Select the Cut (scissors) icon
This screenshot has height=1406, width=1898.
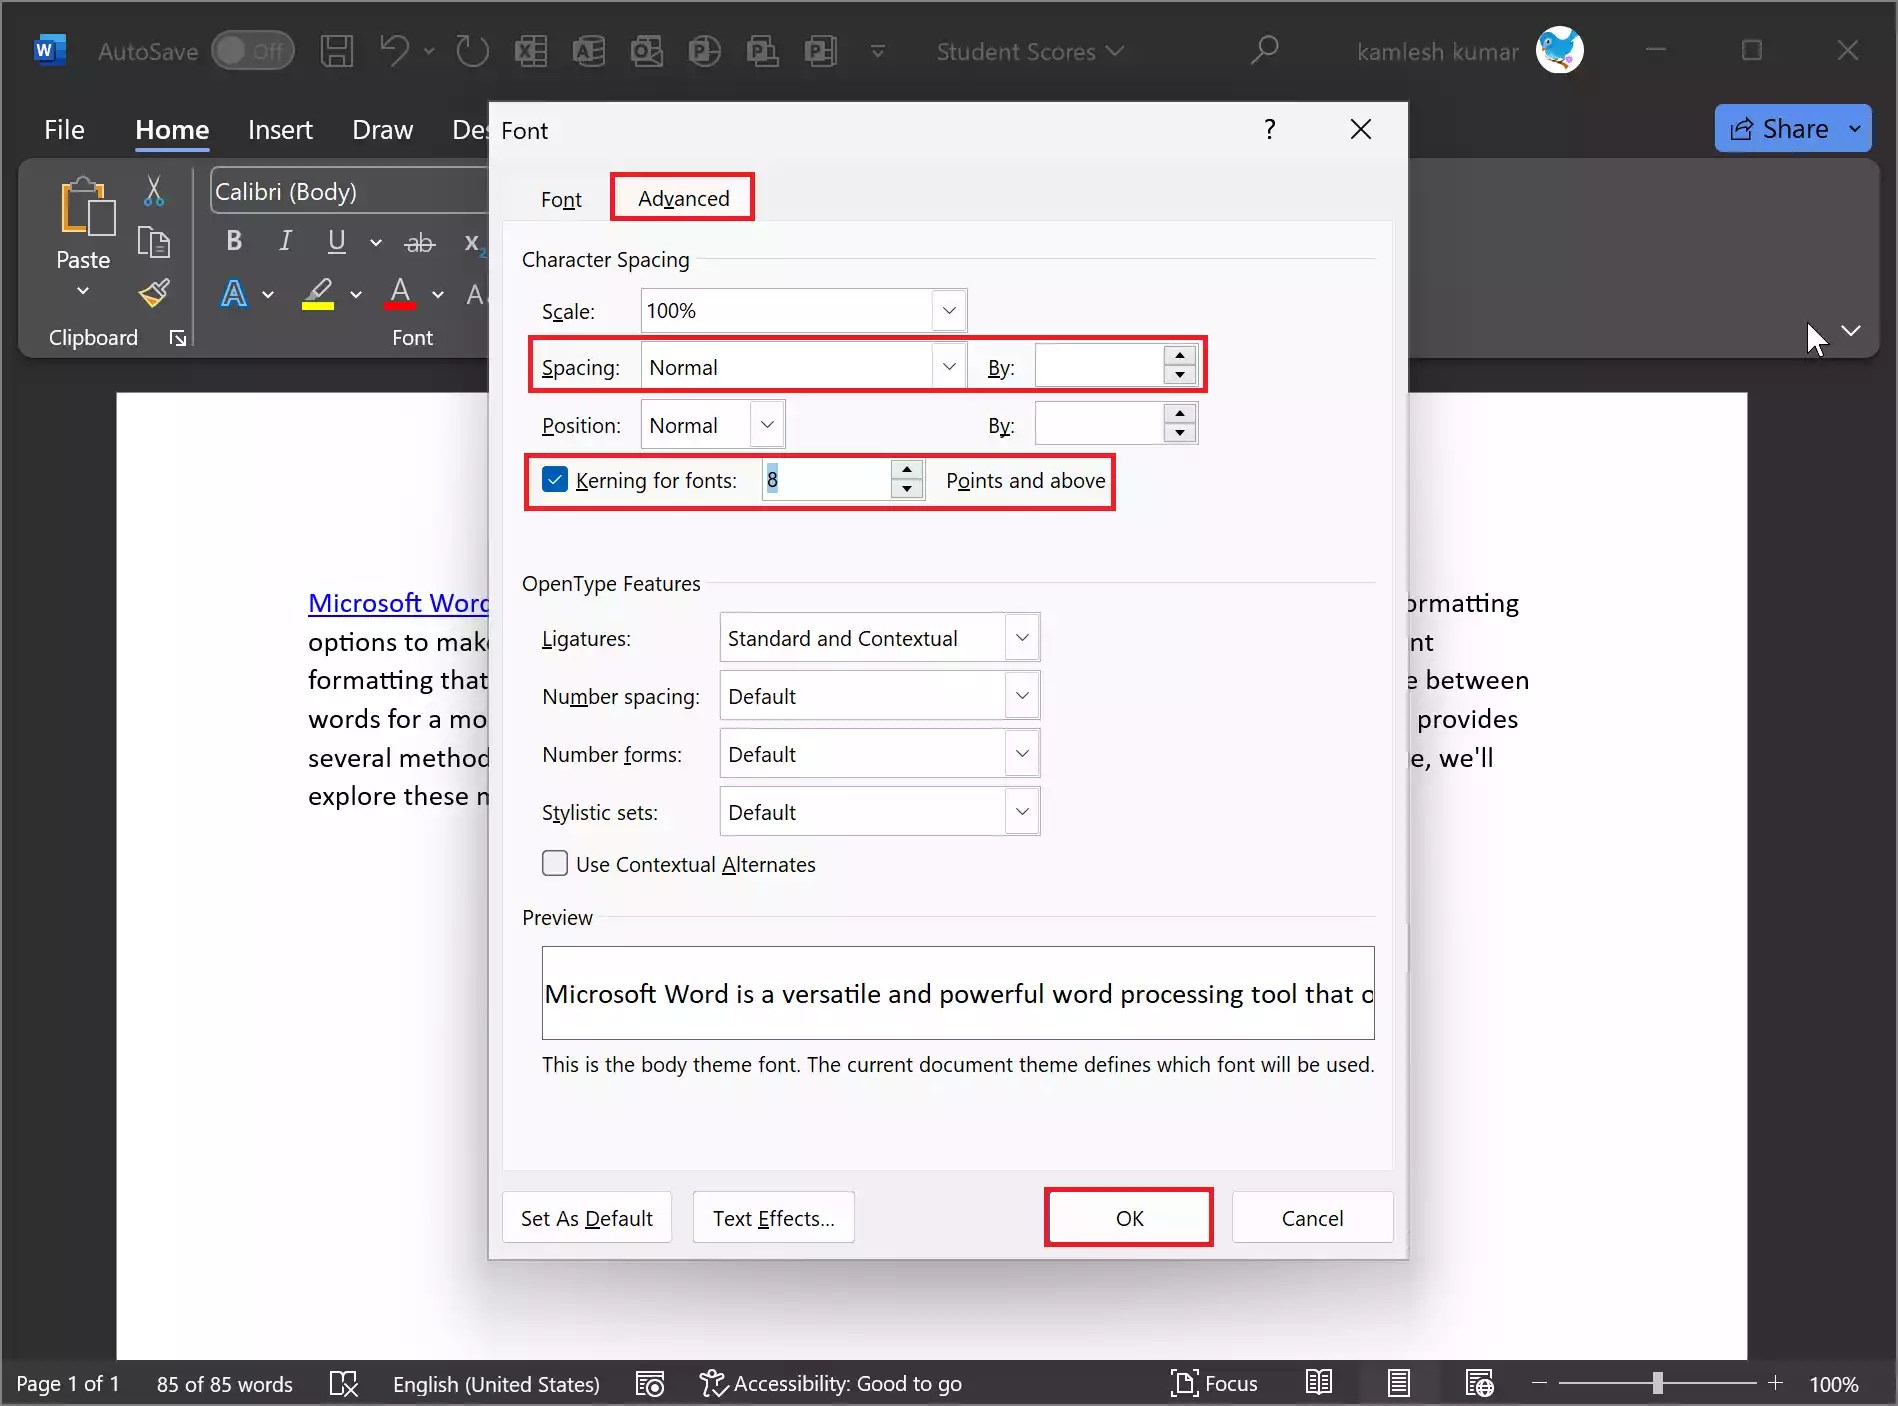[153, 191]
